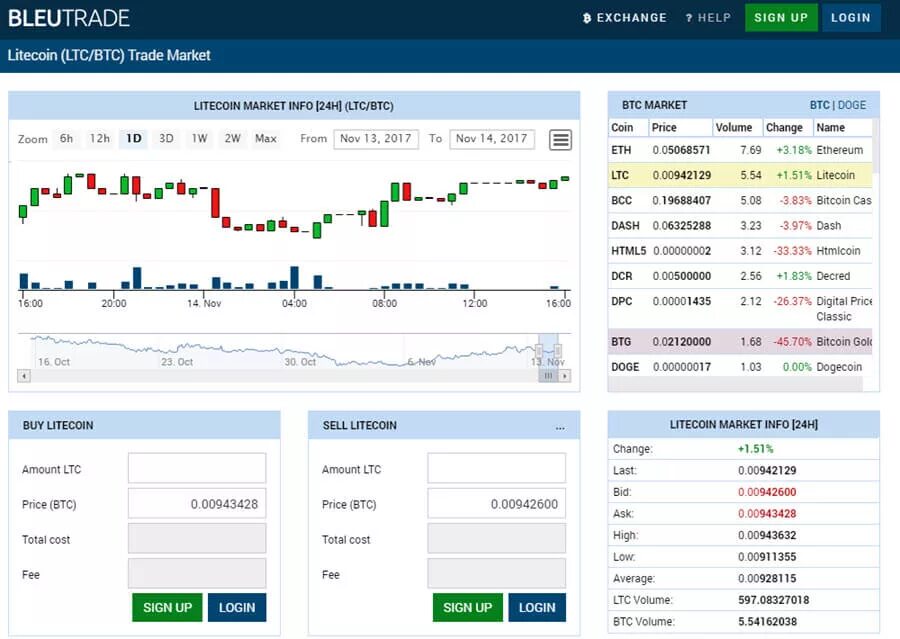Set chart zoom to 1W
Image resolution: width=900 pixels, height=639 pixels.
coord(199,139)
